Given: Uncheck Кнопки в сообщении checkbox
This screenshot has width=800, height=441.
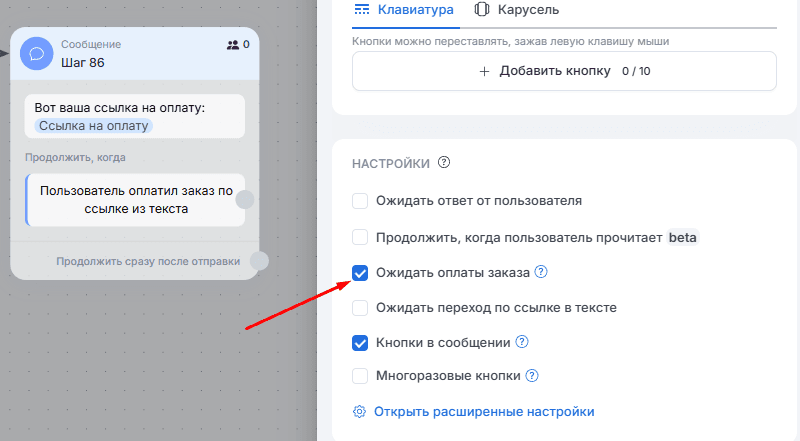Looking at the screenshot, I should coord(360,342).
